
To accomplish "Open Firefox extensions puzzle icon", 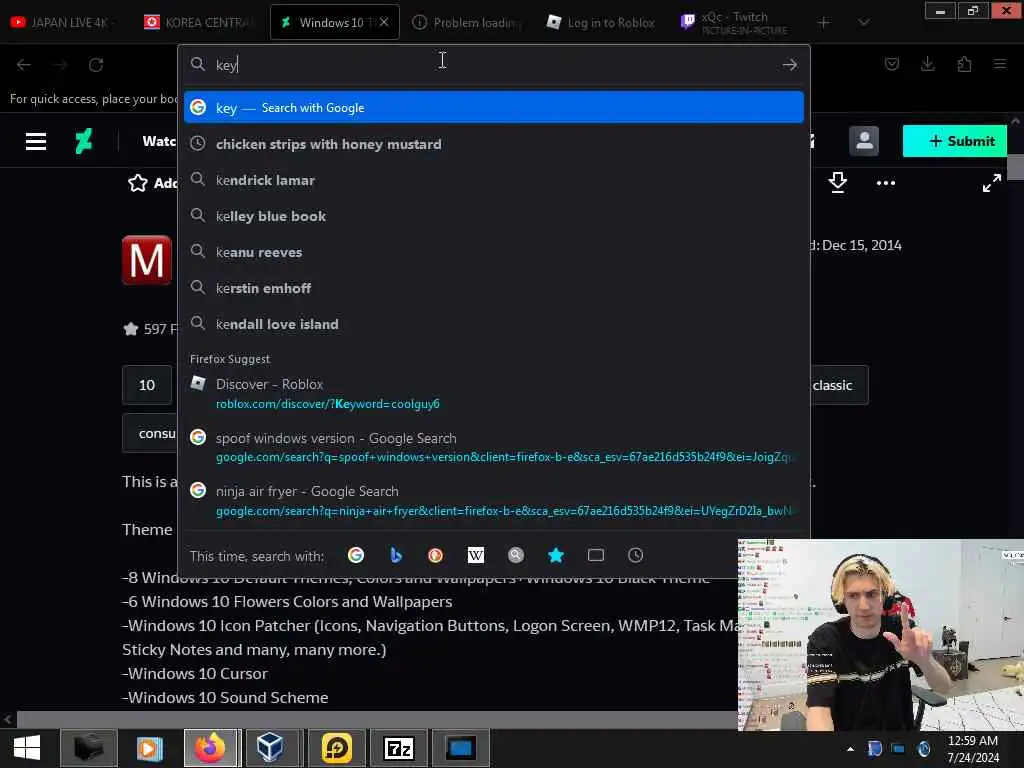I will [964, 64].
